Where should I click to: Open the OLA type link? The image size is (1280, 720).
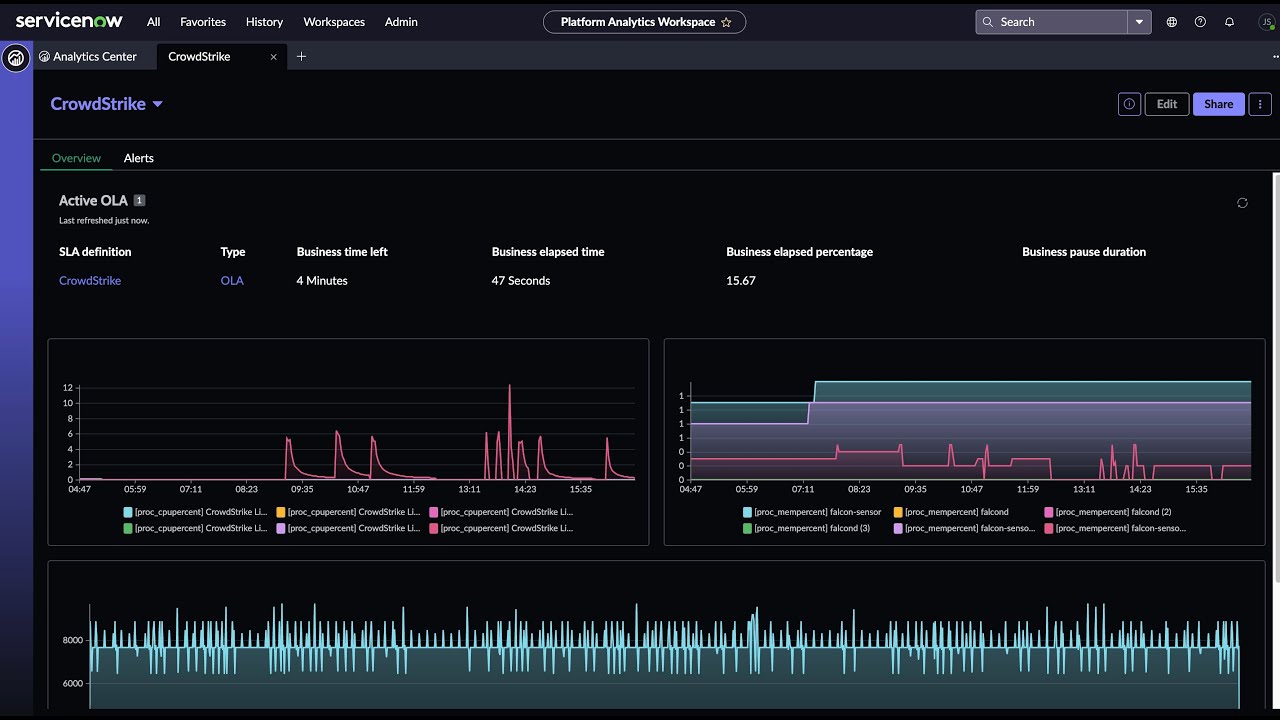pyautogui.click(x=232, y=281)
